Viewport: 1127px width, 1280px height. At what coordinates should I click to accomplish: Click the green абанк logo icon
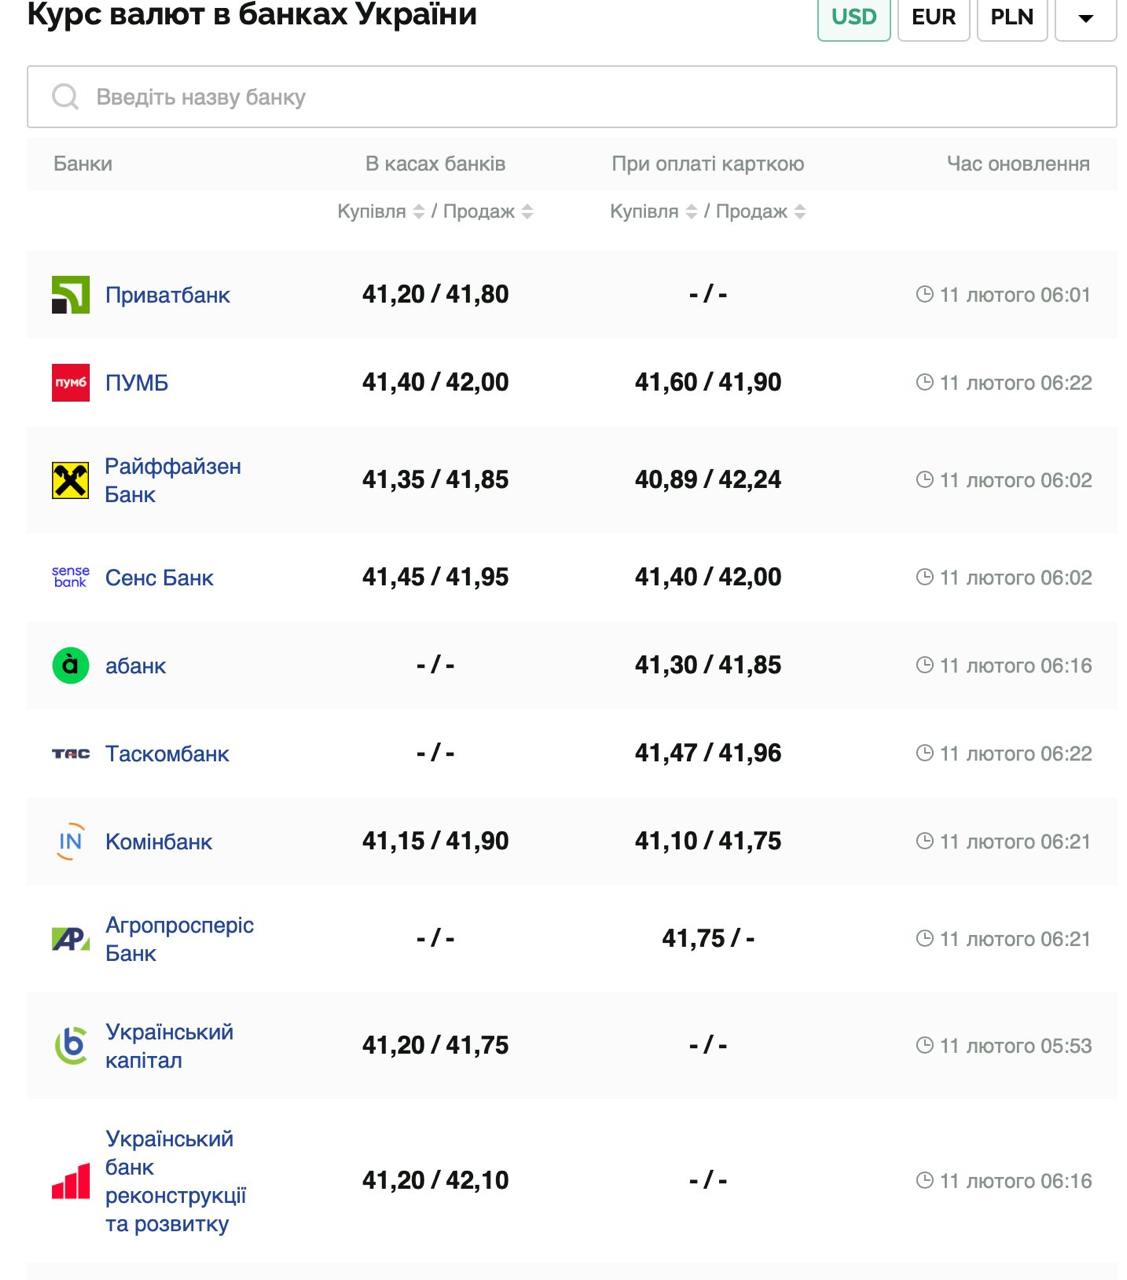(70, 665)
